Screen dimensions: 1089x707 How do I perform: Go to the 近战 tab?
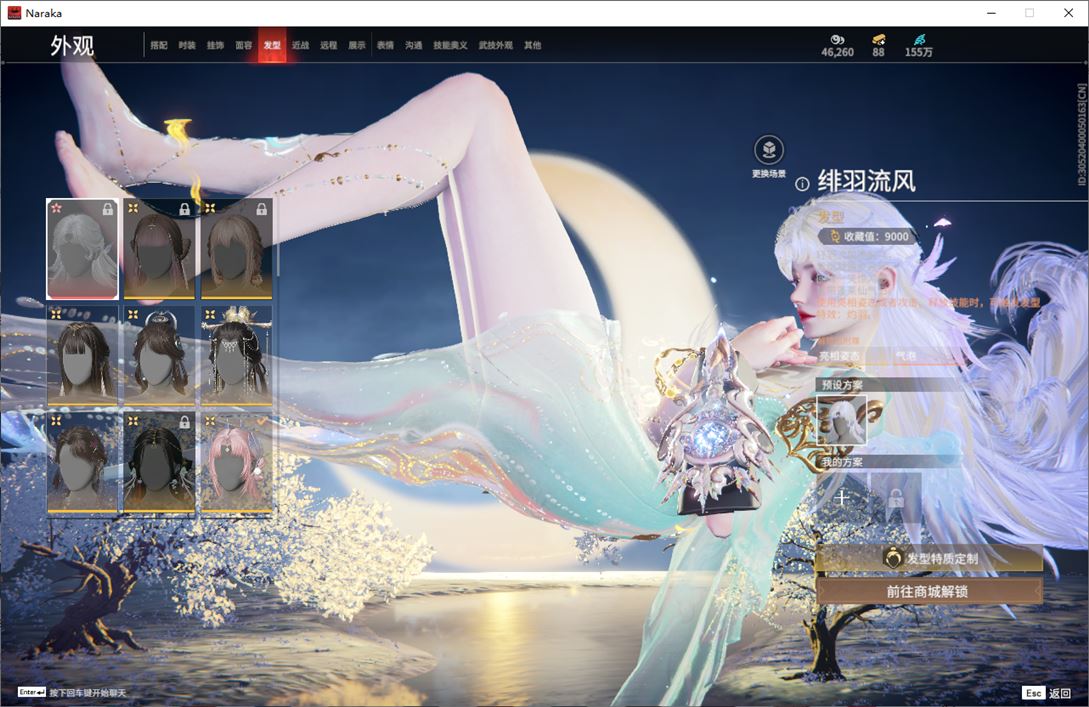pos(301,45)
